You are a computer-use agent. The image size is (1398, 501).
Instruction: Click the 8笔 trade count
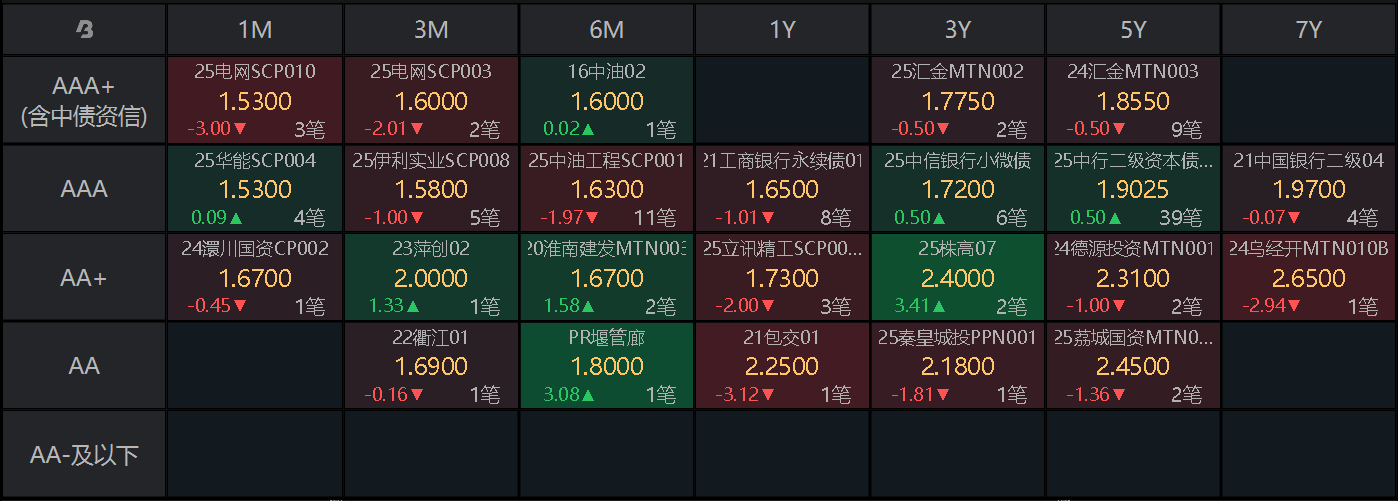(x=835, y=218)
